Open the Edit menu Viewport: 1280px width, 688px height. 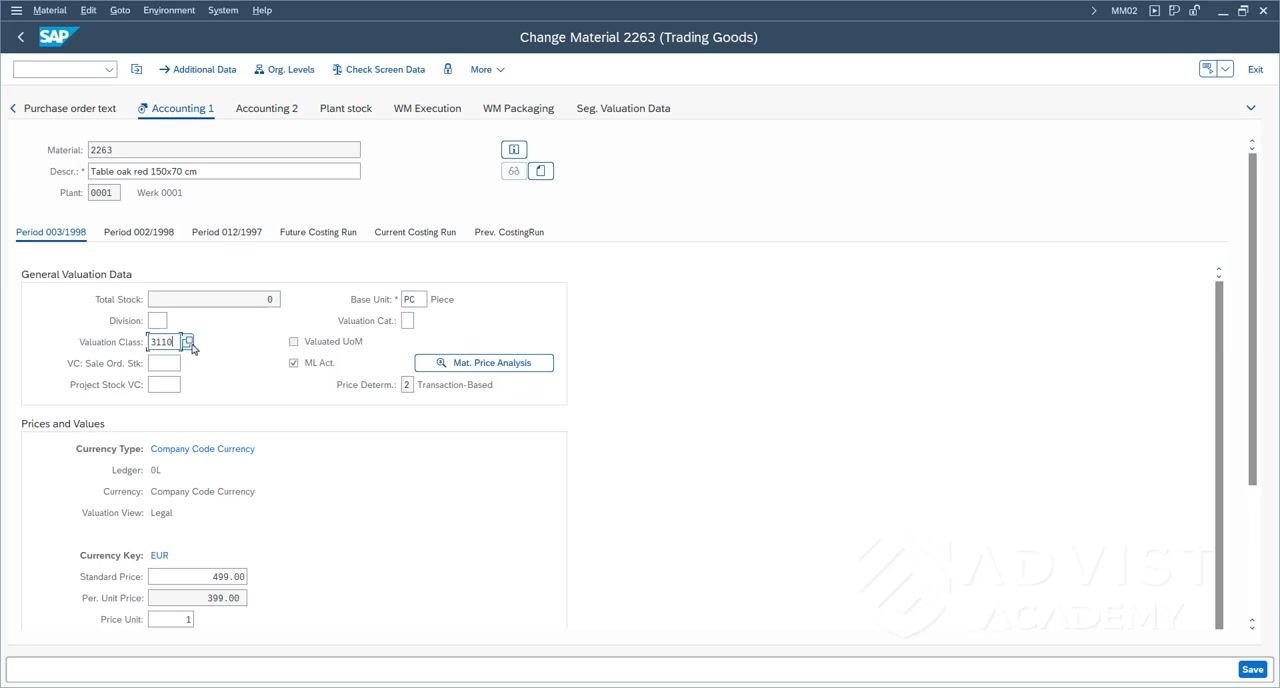(89, 10)
